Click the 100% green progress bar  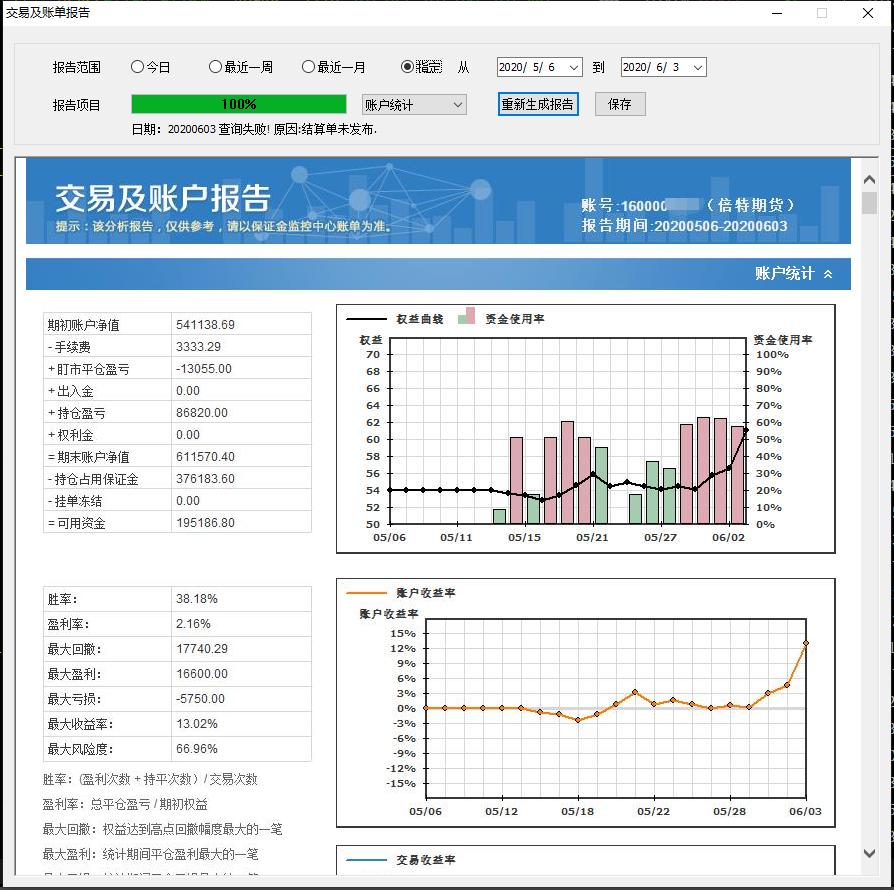tap(240, 104)
